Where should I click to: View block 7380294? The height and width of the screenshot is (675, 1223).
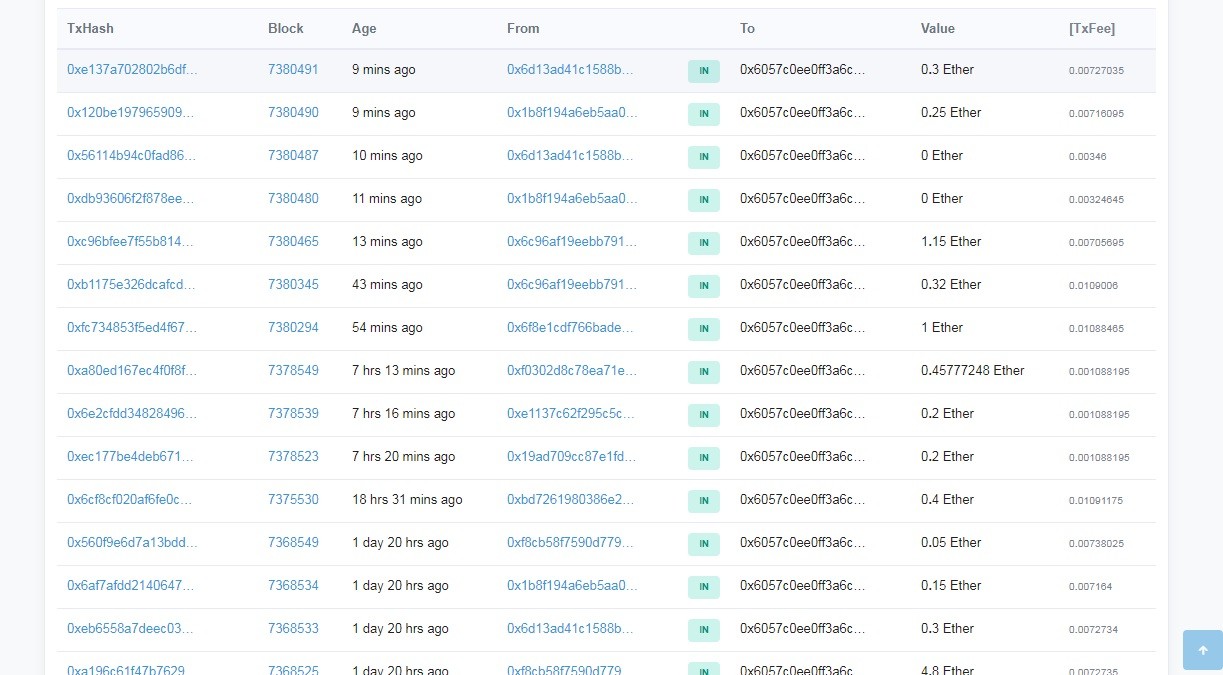[293, 328]
